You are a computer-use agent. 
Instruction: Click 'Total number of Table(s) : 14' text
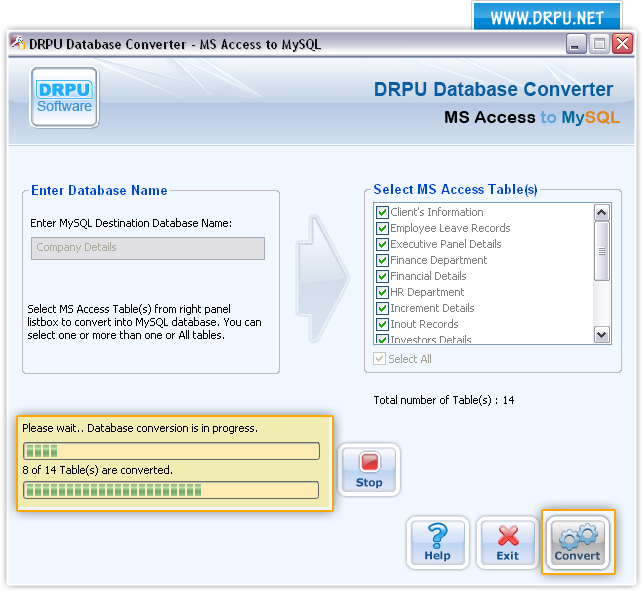pos(444,400)
